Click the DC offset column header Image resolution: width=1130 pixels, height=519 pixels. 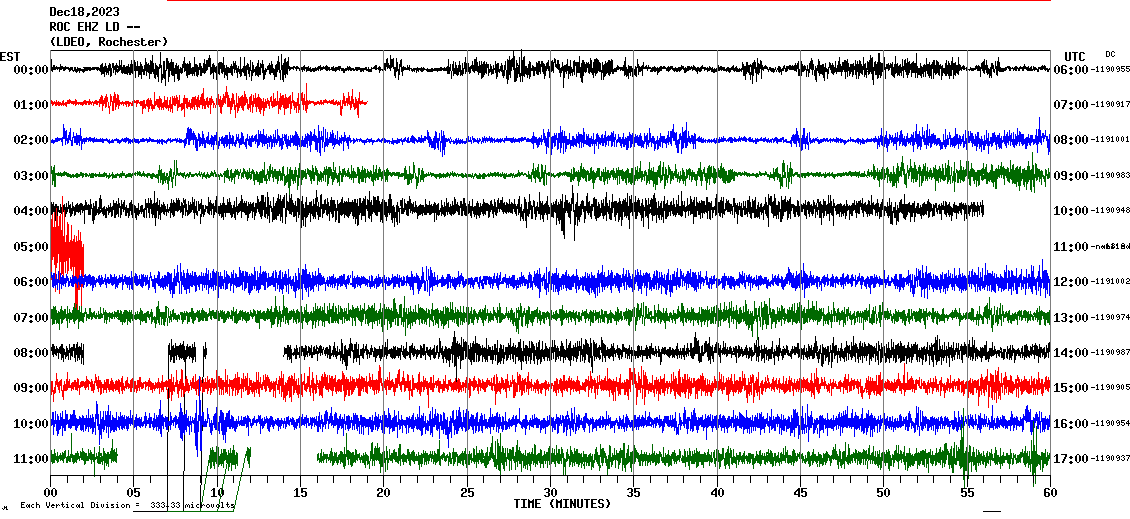coord(1110,54)
